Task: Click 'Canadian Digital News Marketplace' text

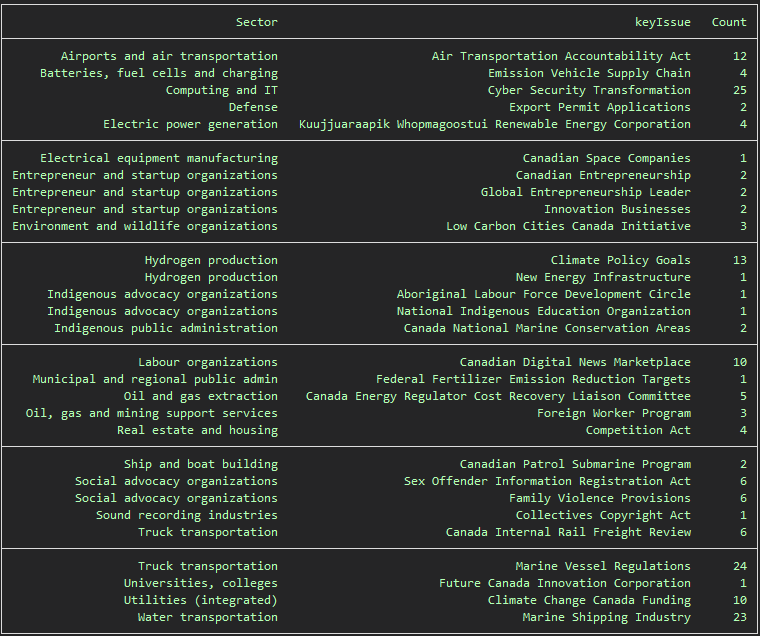Action: (575, 362)
